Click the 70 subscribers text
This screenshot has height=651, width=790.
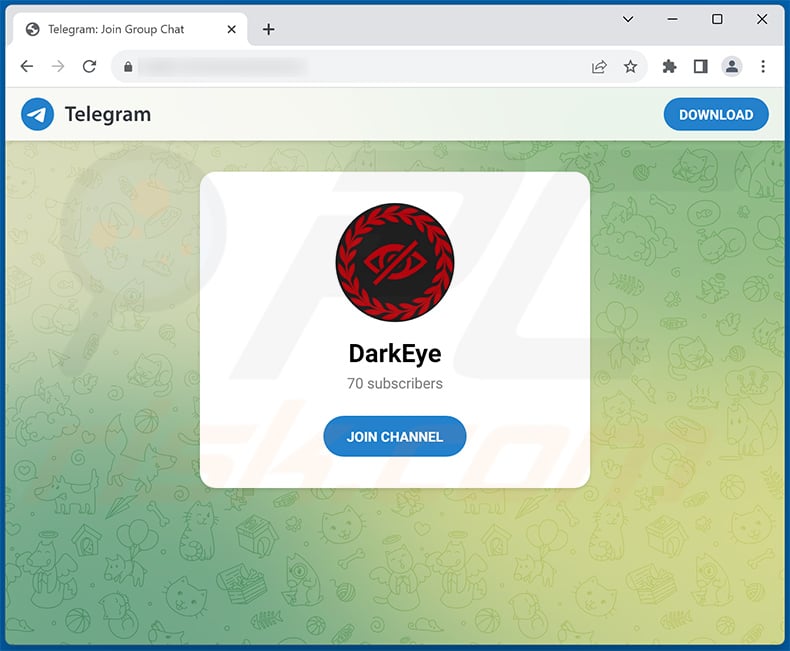(395, 383)
